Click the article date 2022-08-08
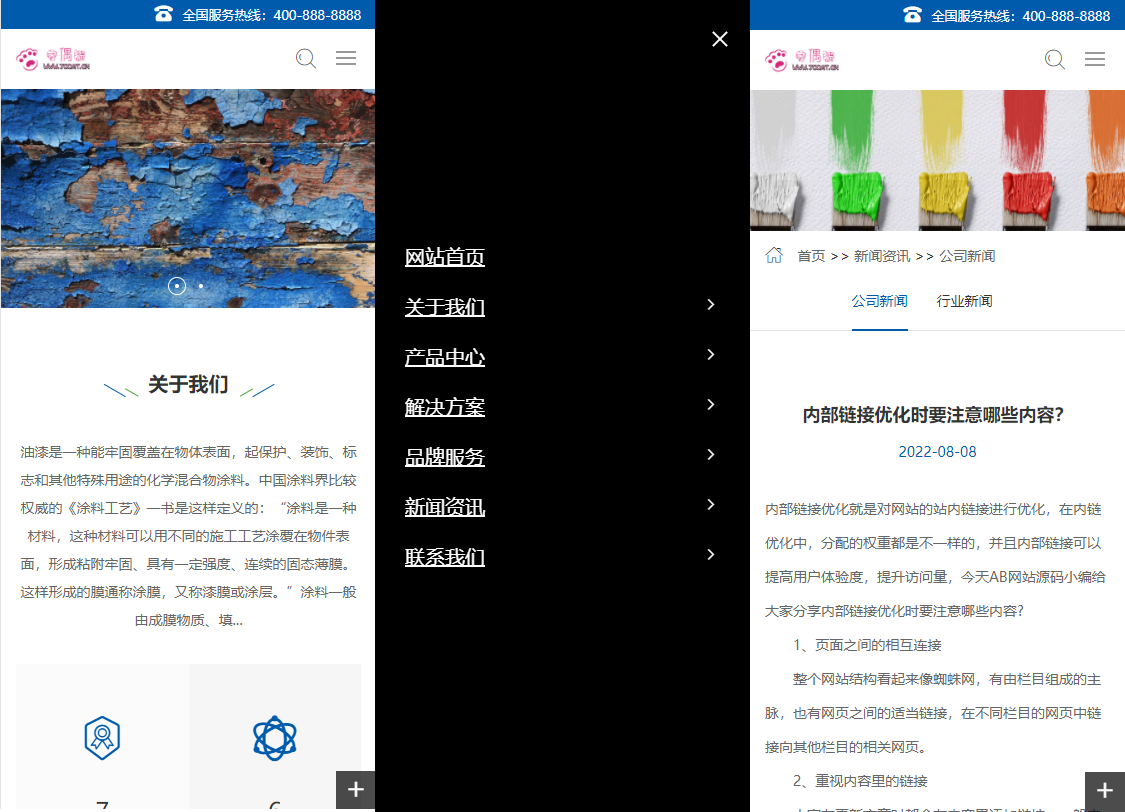Image resolution: width=1125 pixels, height=812 pixels. tap(937, 452)
